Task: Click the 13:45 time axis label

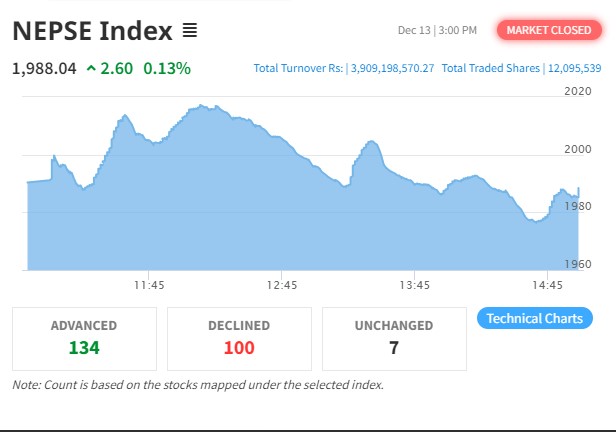Action: click(414, 285)
